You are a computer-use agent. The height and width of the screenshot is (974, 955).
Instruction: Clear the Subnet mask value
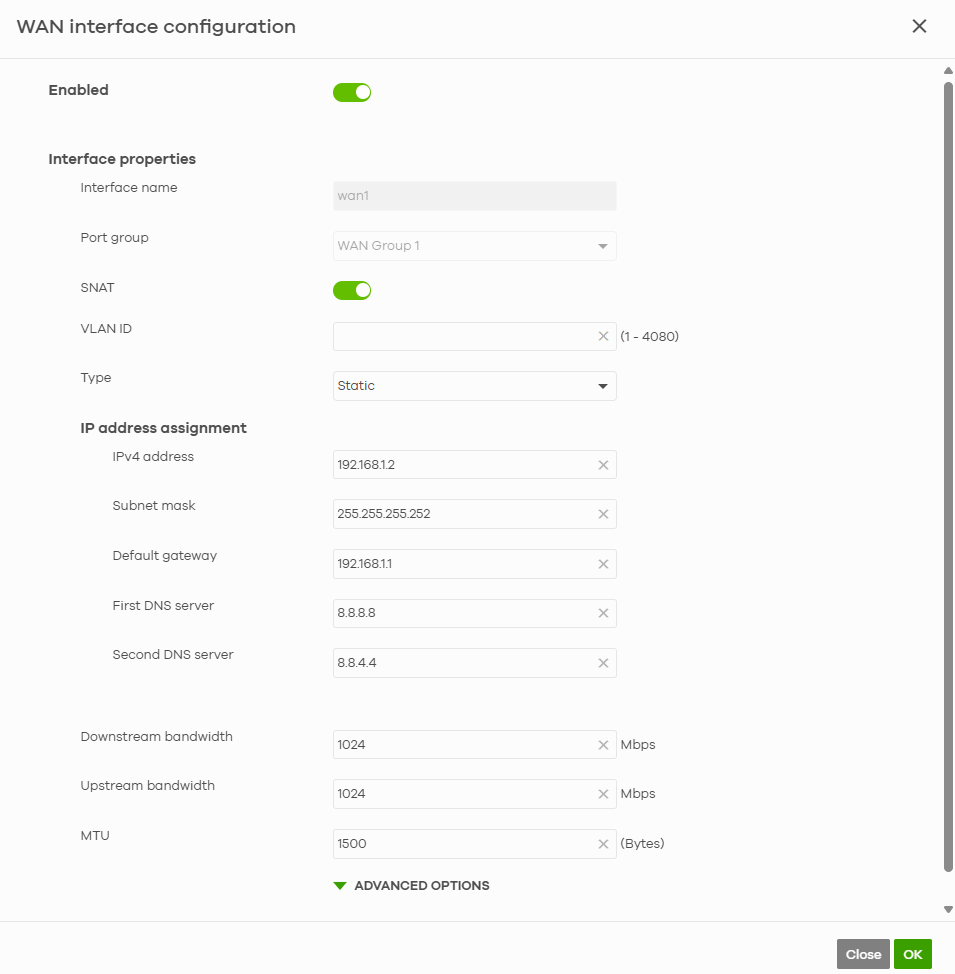[x=603, y=514]
